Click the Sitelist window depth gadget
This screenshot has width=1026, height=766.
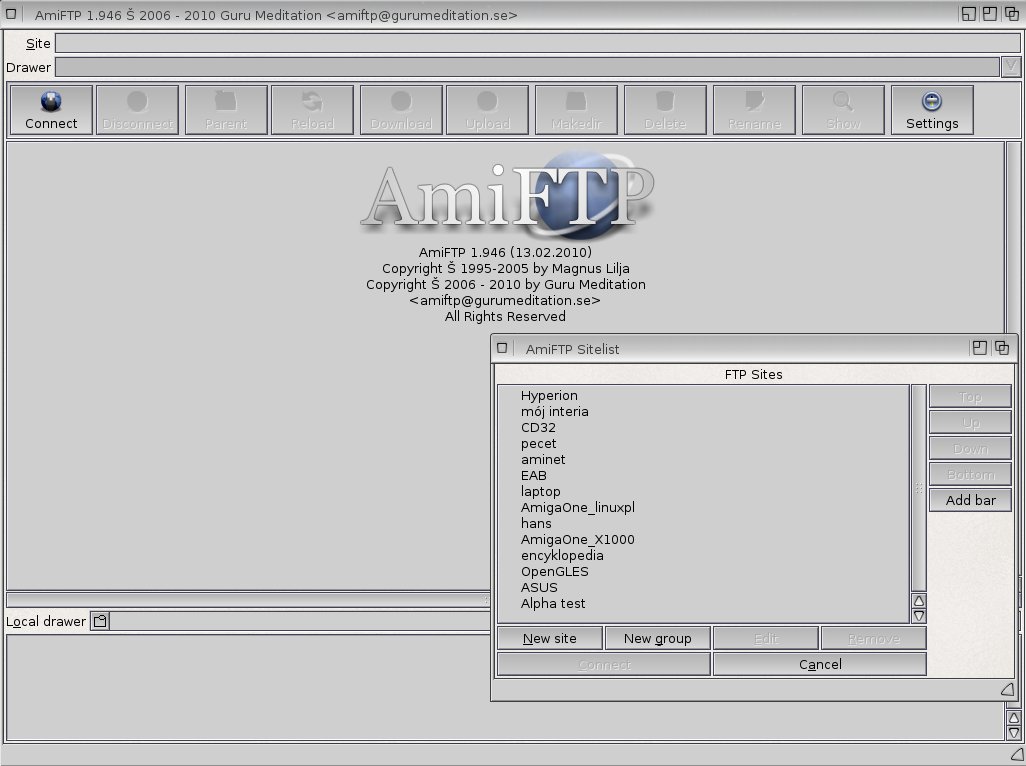pyautogui.click(x=1002, y=348)
